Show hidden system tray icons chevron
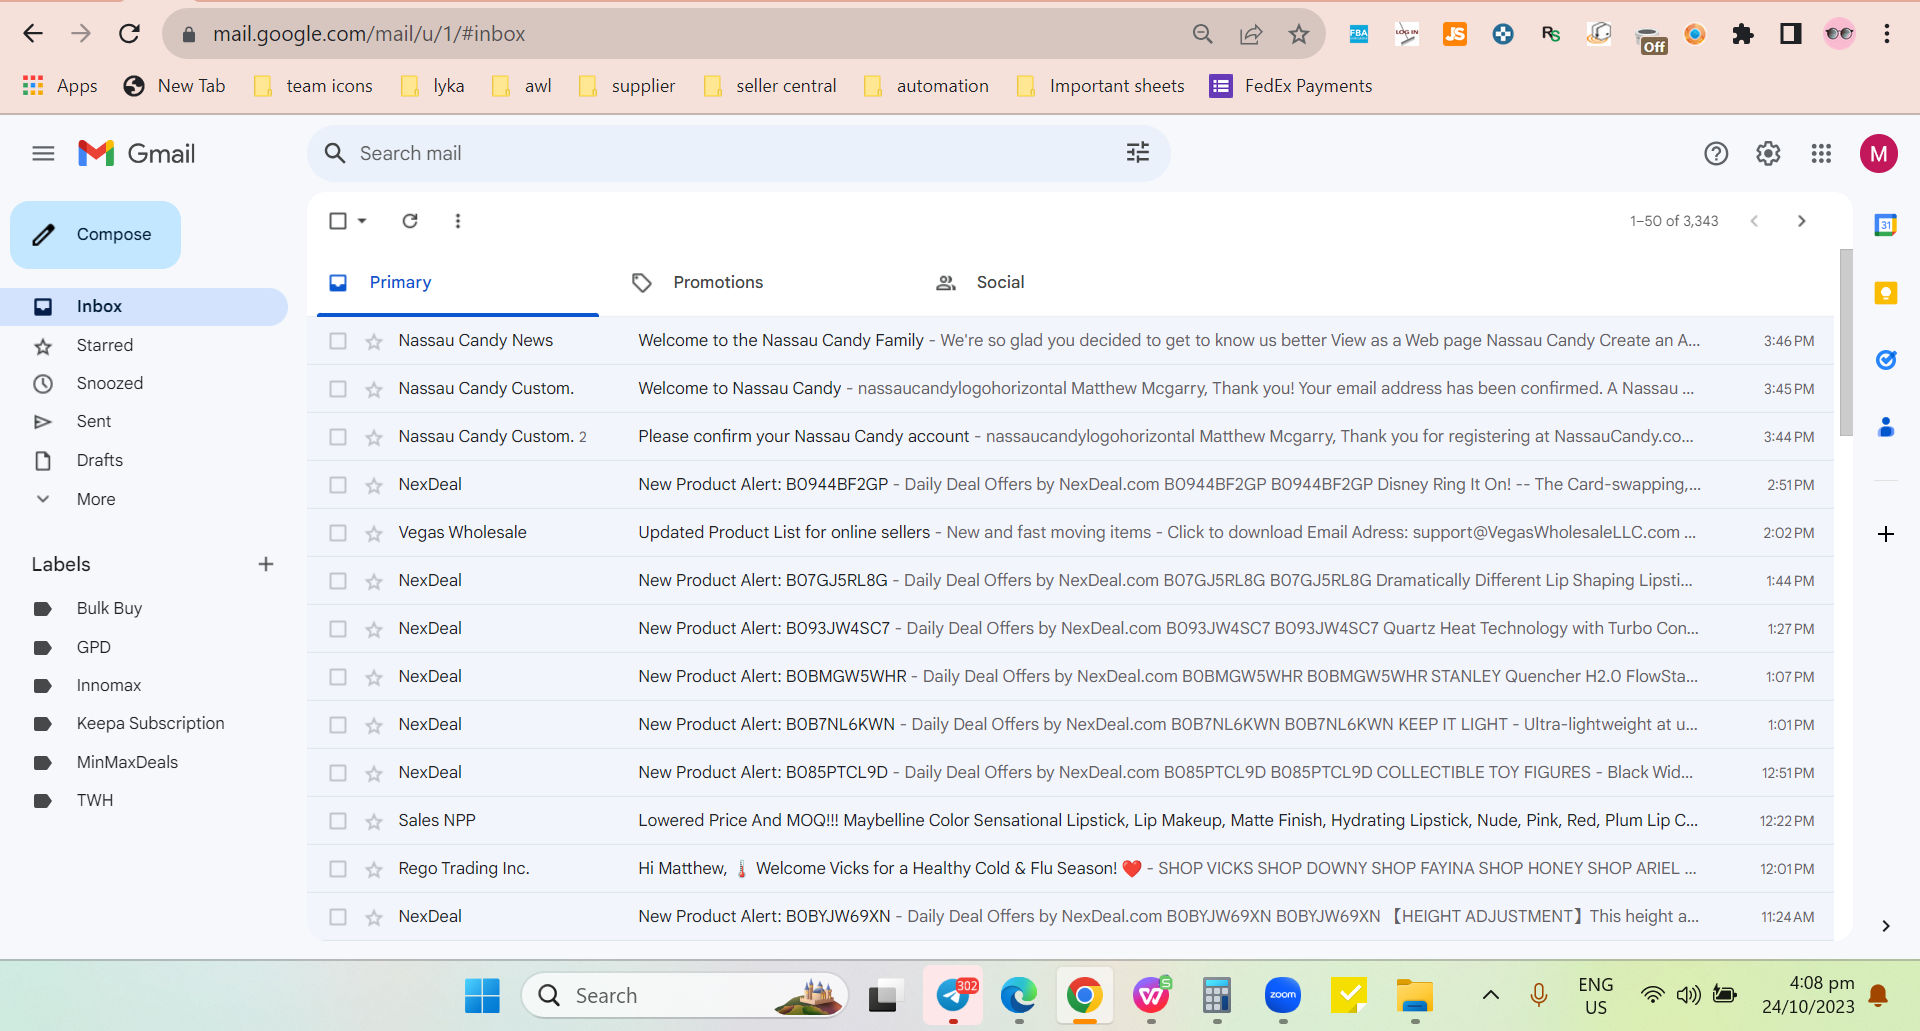 [x=1490, y=995]
